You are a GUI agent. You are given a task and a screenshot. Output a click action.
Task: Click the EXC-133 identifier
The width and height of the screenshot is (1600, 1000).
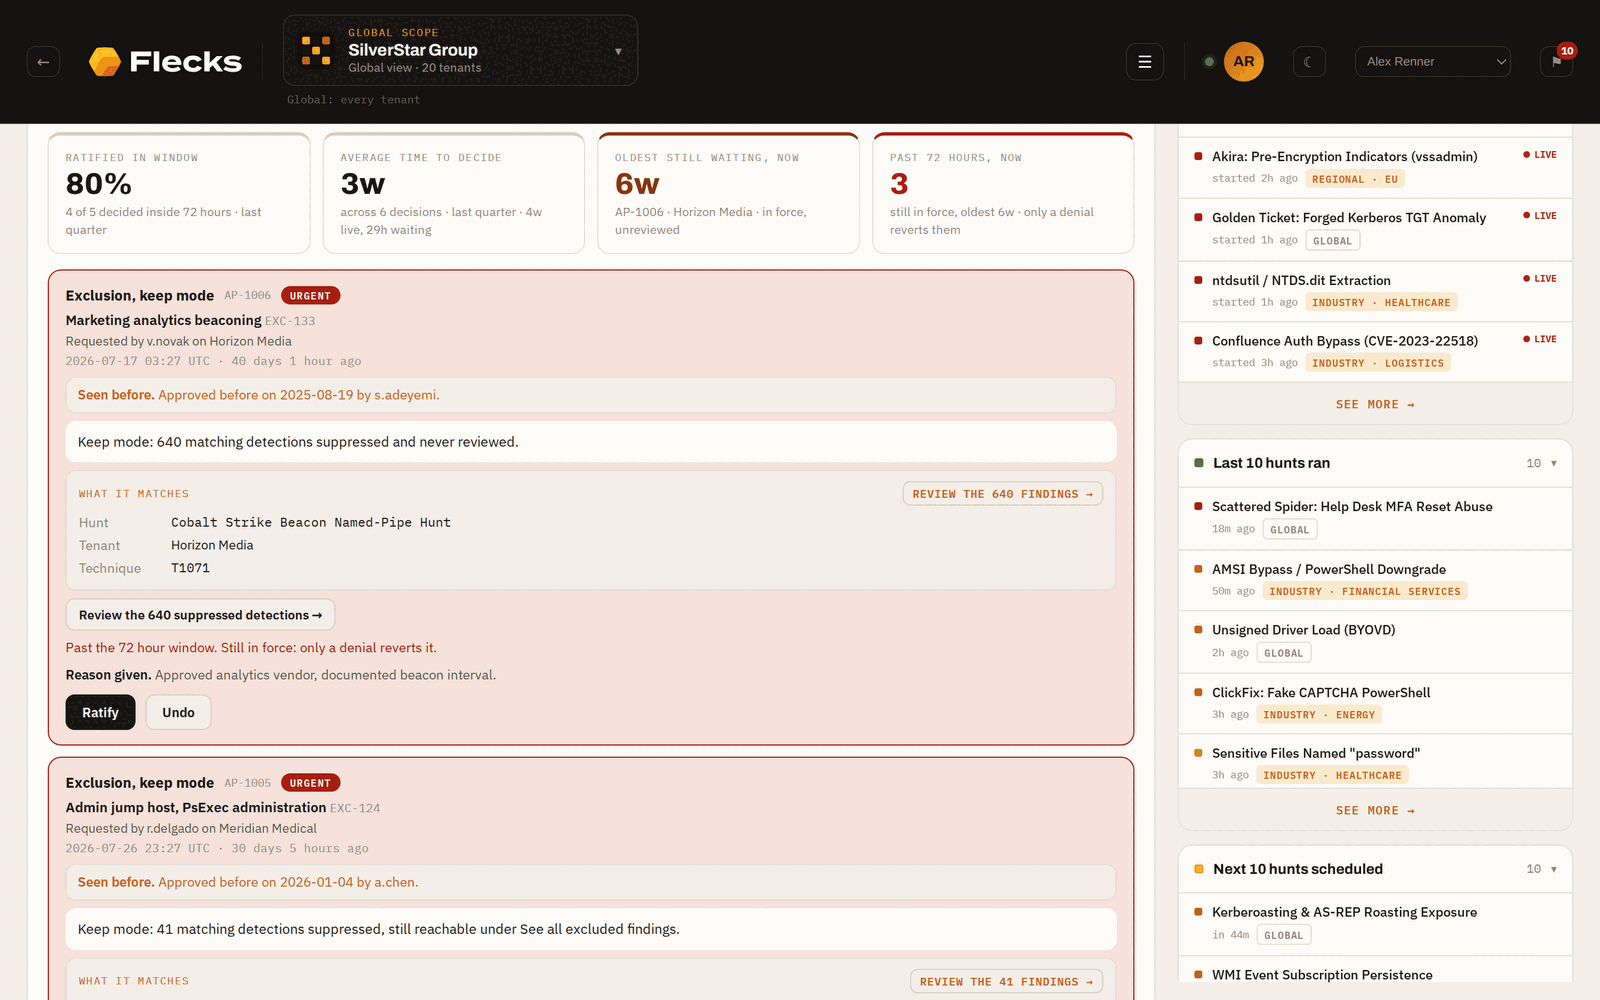[x=290, y=321]
